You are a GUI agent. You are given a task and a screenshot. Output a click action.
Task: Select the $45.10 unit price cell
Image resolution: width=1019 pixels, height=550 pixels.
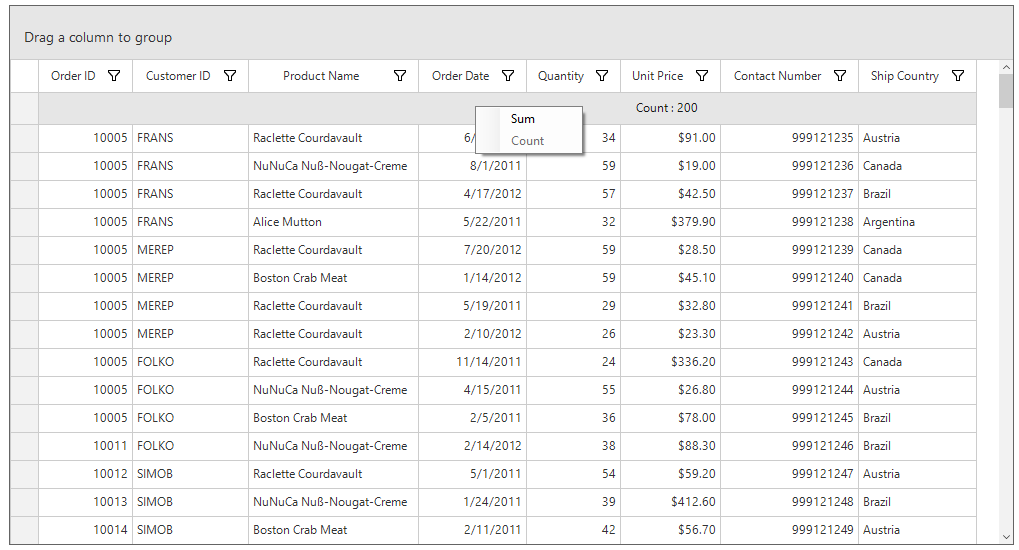point(670,278)
